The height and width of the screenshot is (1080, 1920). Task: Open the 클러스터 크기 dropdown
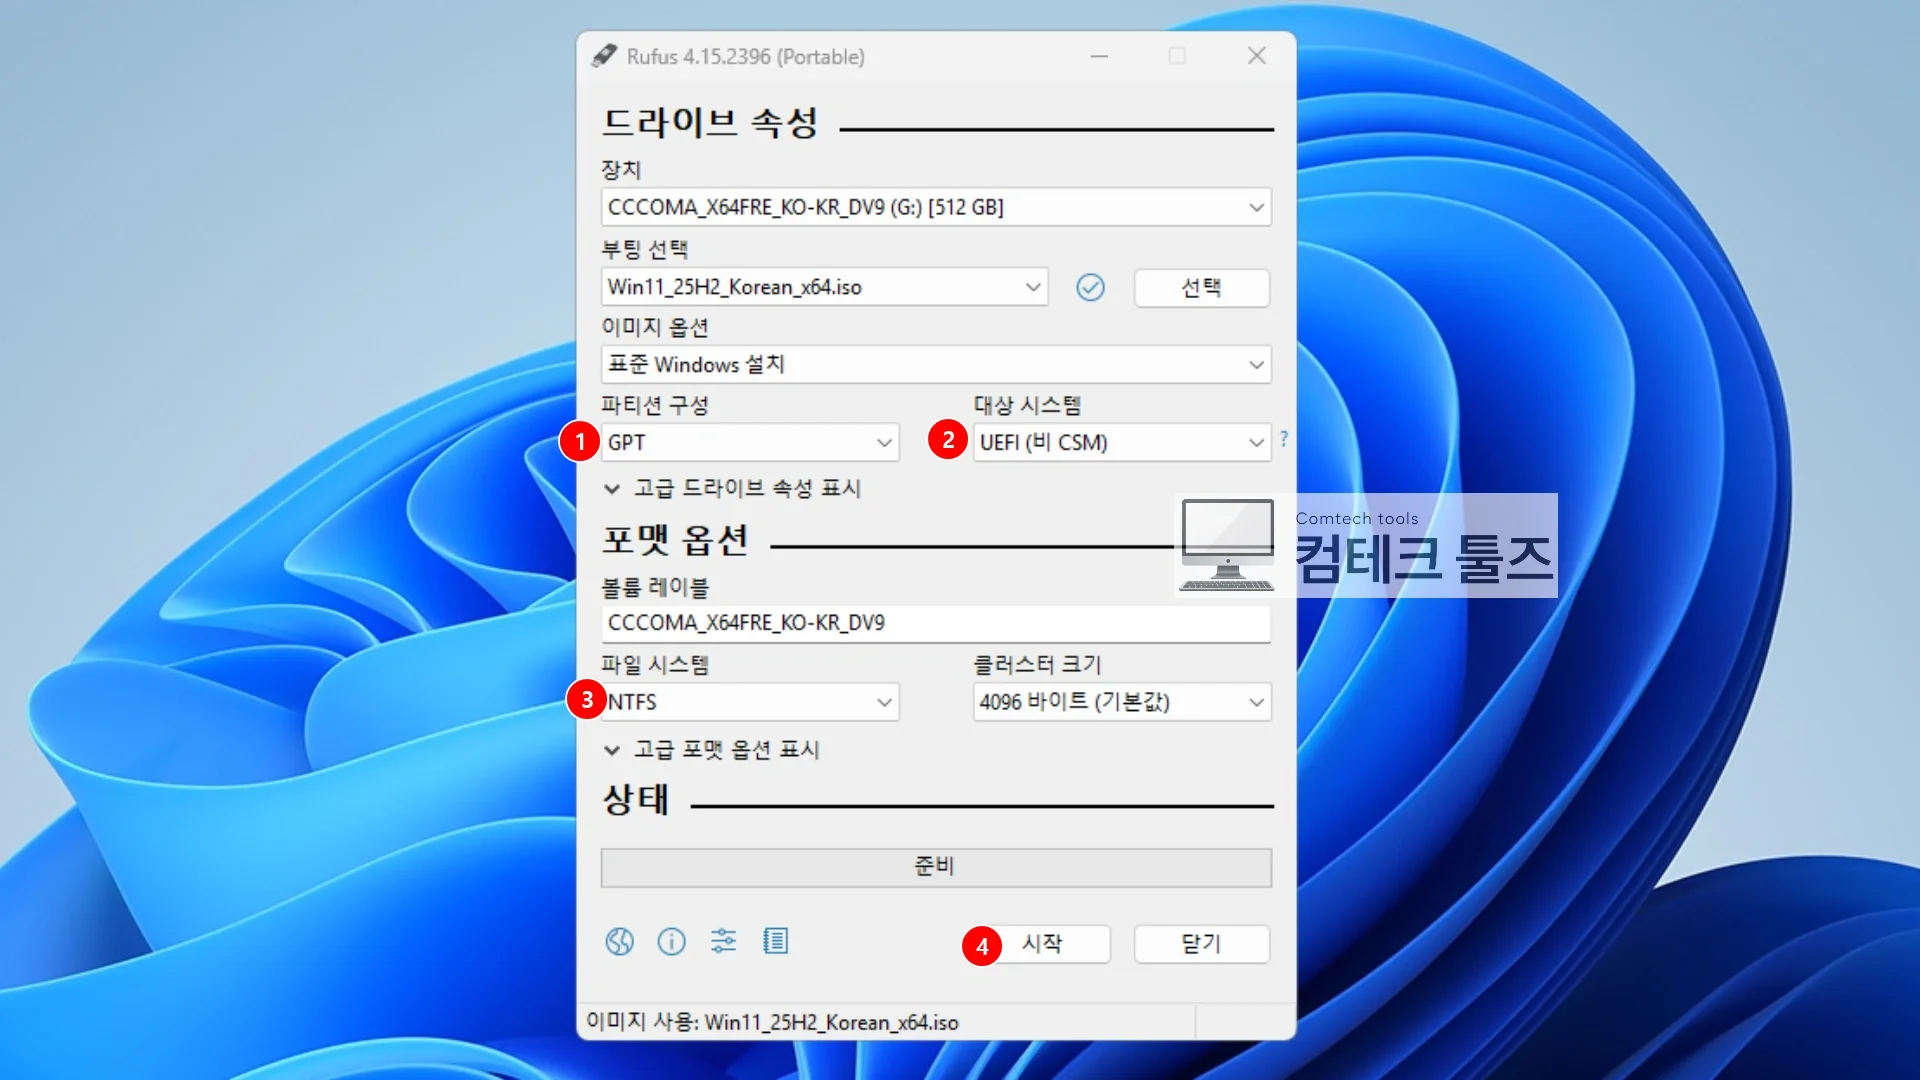(1122, 702)
